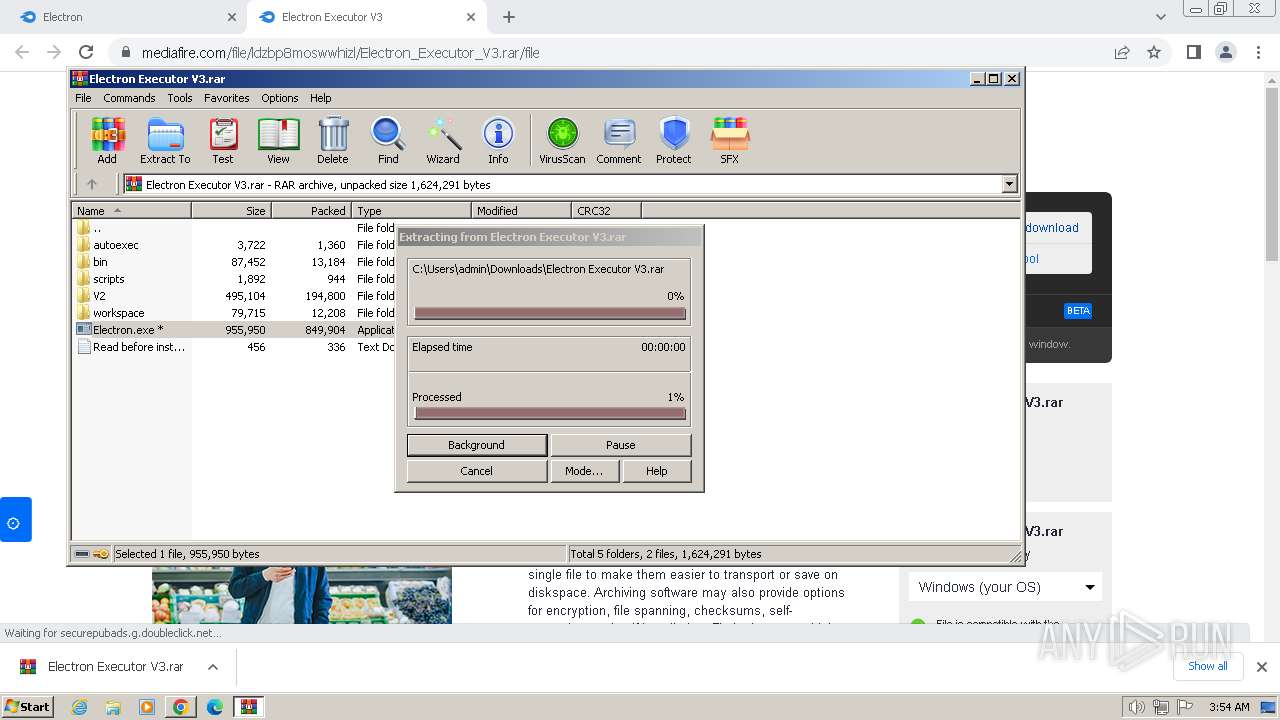Image resolution: width=1280 pixels, height=720 pixels.
Task: Click the volume icon in system tray
Action: (x=1136, y=707)
